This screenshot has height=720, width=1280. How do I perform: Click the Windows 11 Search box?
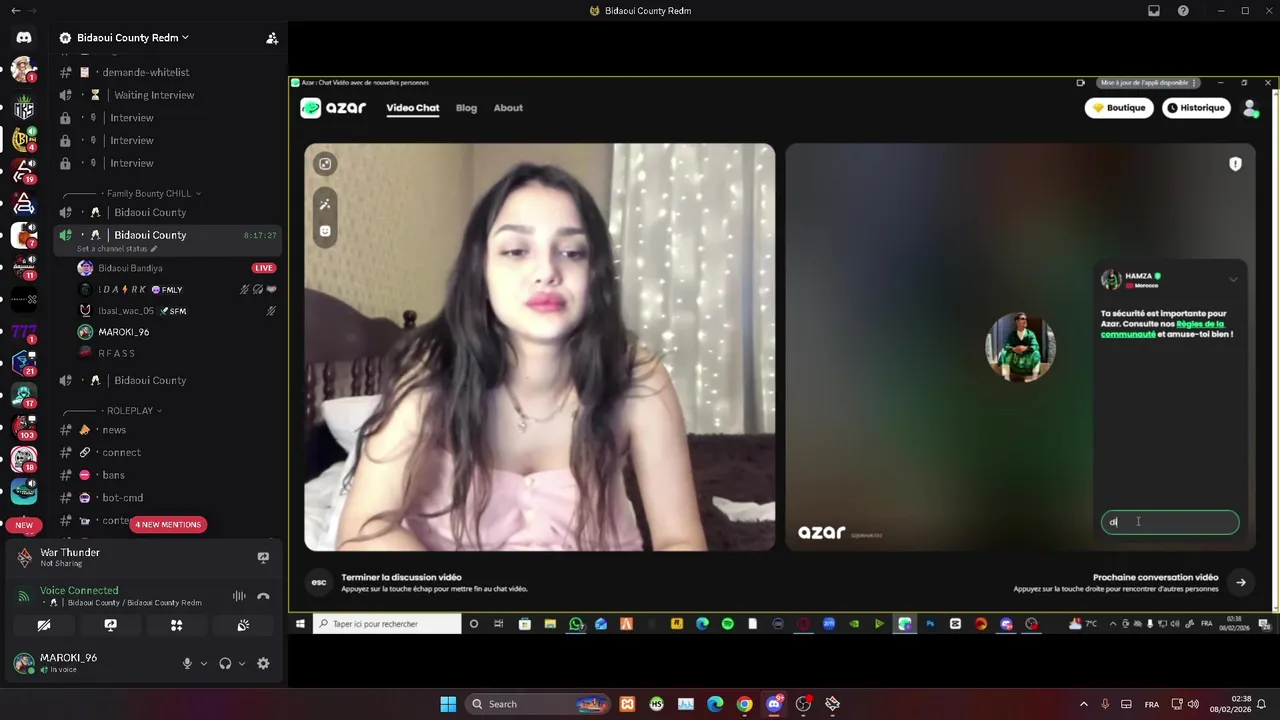point(540,704)
